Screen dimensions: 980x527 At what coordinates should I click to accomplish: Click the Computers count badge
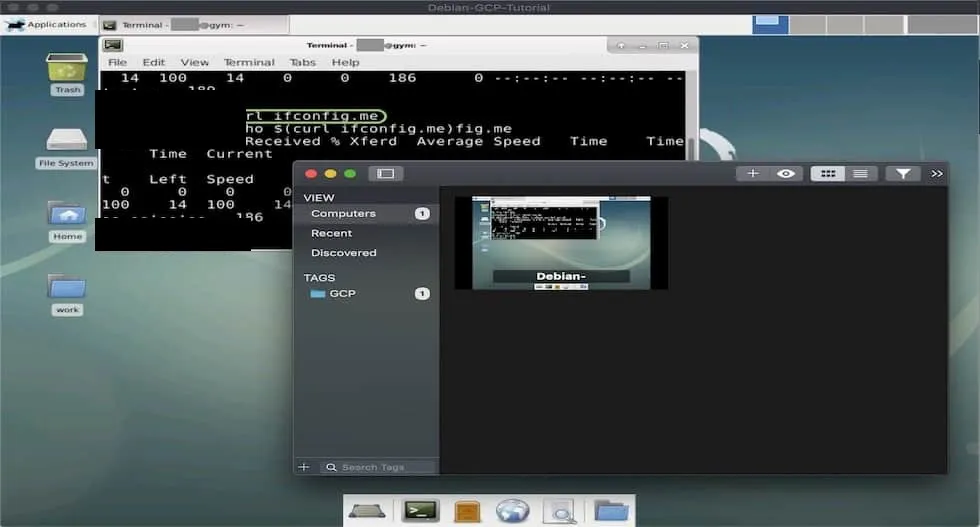coord(422,214)
